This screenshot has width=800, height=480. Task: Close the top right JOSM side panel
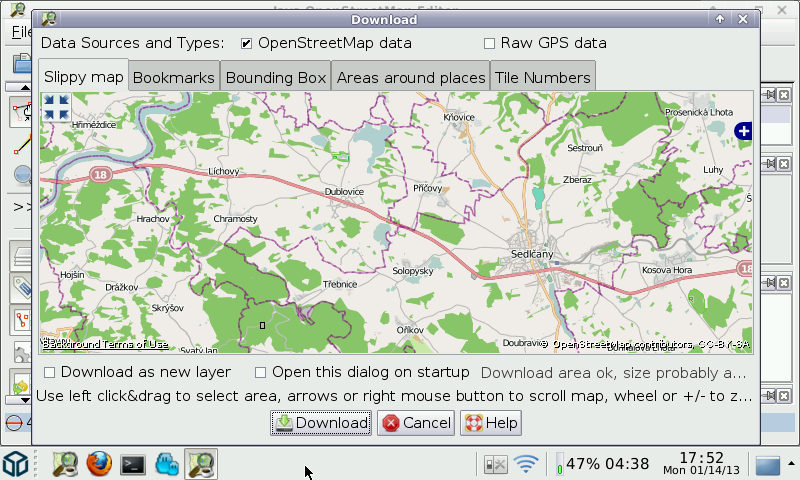point(784,95)
